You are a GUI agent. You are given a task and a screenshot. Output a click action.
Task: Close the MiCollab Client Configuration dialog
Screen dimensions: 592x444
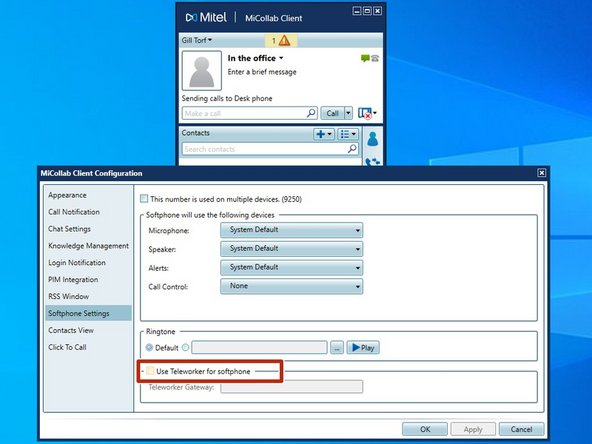click(541, 173)
